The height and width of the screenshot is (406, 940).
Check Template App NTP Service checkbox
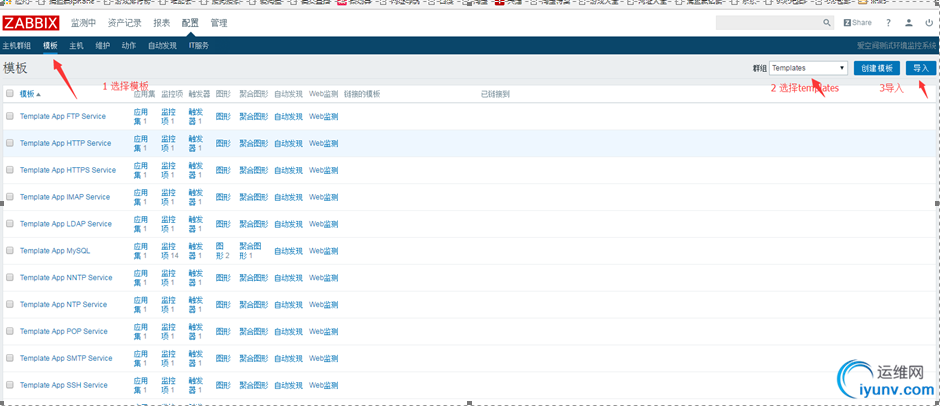[10, 304]
